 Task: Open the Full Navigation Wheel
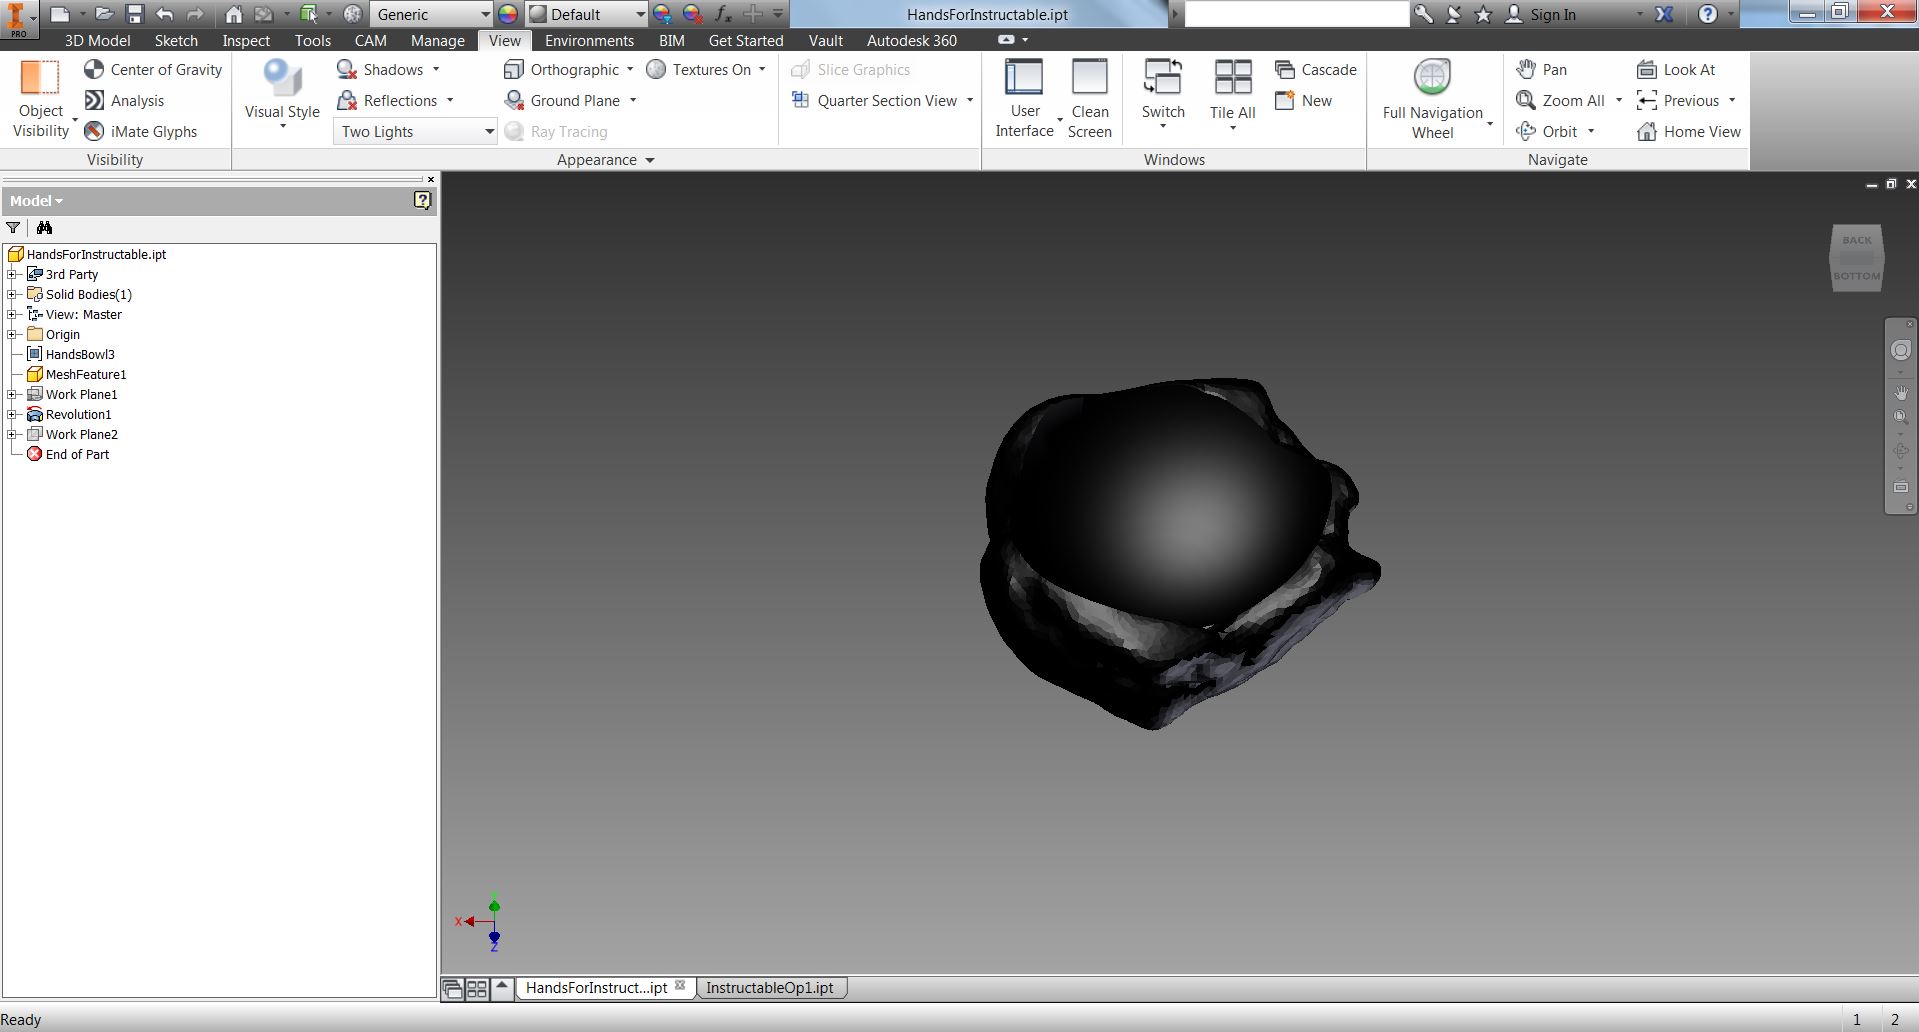click(x=1432, y=98)
